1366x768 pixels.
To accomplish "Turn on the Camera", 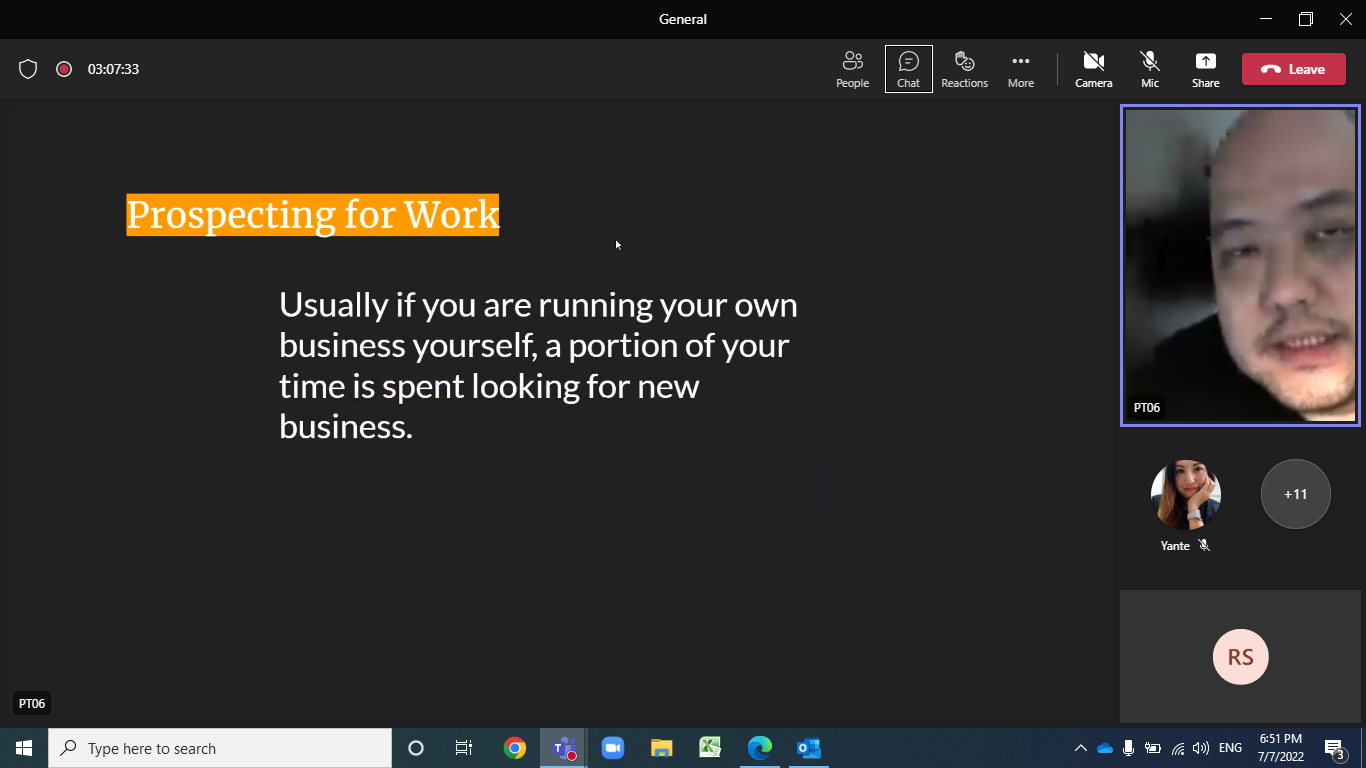I will [x=1093, y=69].
